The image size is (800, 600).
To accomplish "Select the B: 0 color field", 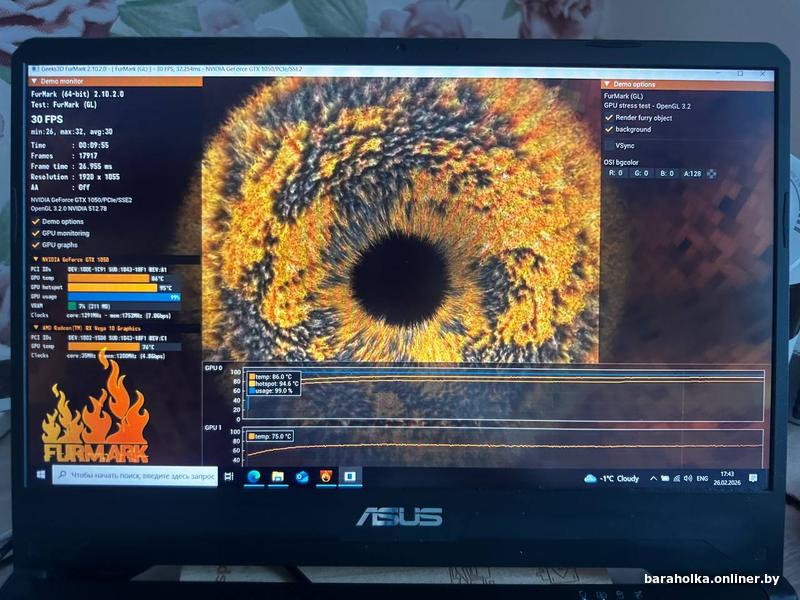I will [x=667, y=173].
